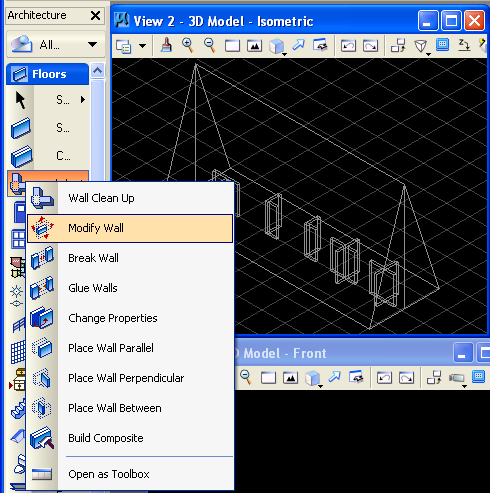Click the Floors task header tab

(47, 74)
